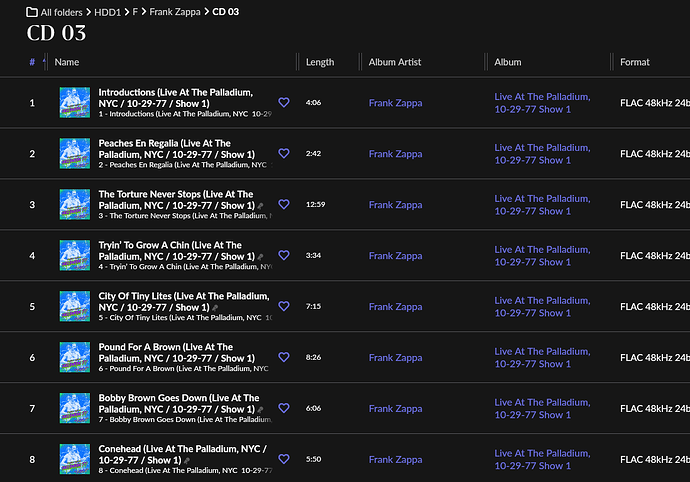Screen dimensions: 690x482
Task: Toggle favorite heart on City Of Tiny Lites
Action: [283, 306]
